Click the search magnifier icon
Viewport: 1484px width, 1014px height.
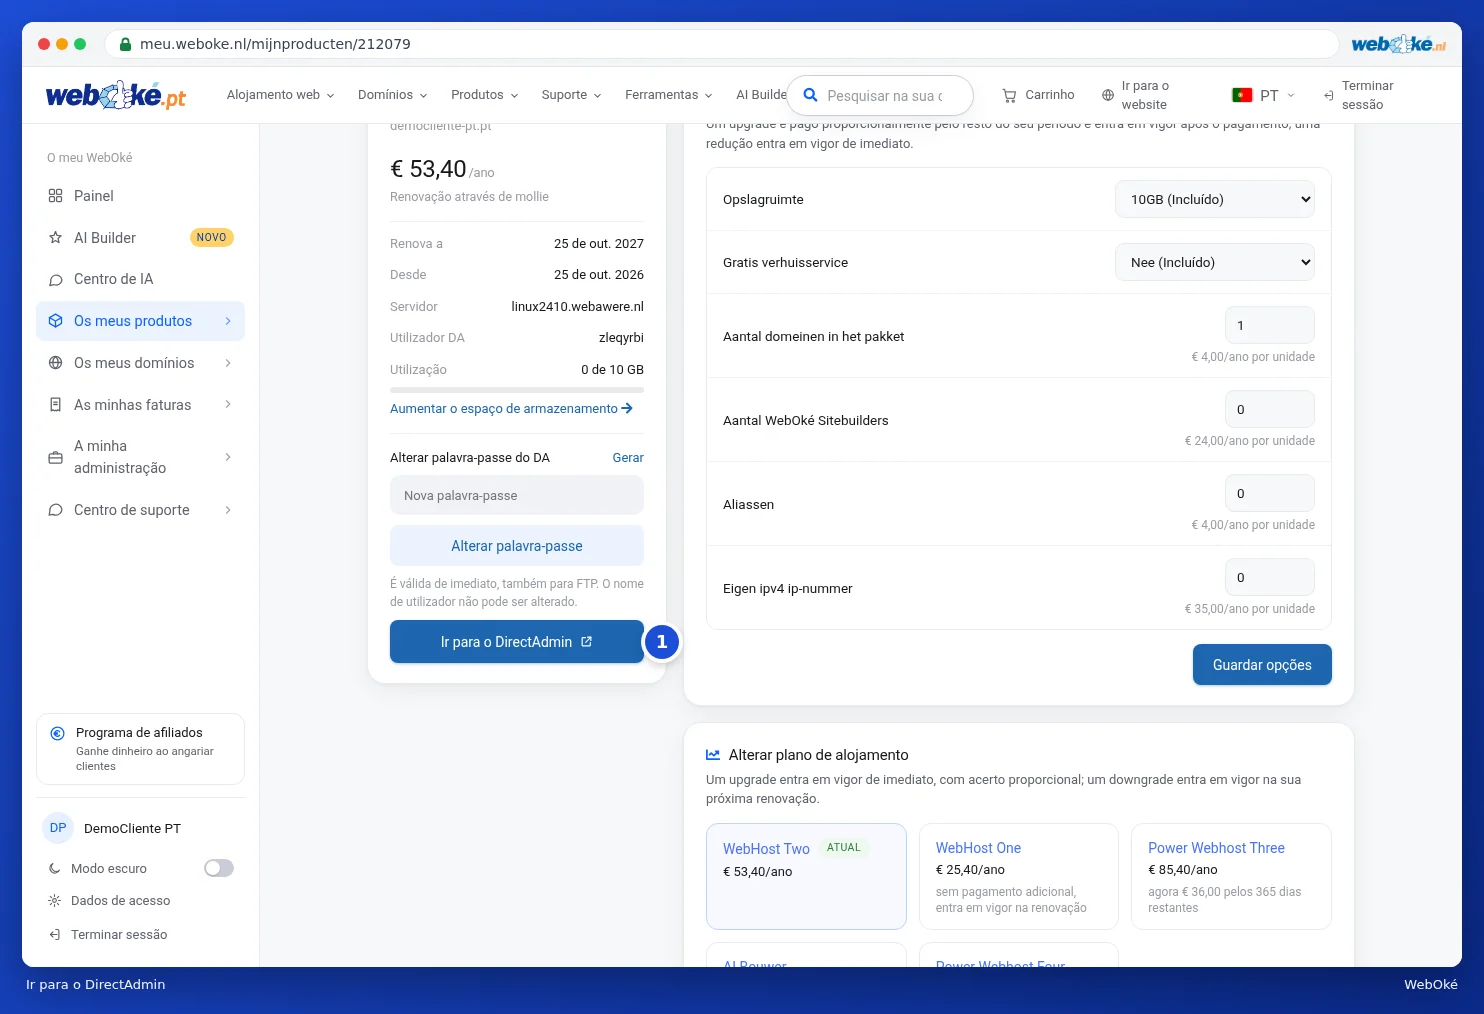pos(811,95)
